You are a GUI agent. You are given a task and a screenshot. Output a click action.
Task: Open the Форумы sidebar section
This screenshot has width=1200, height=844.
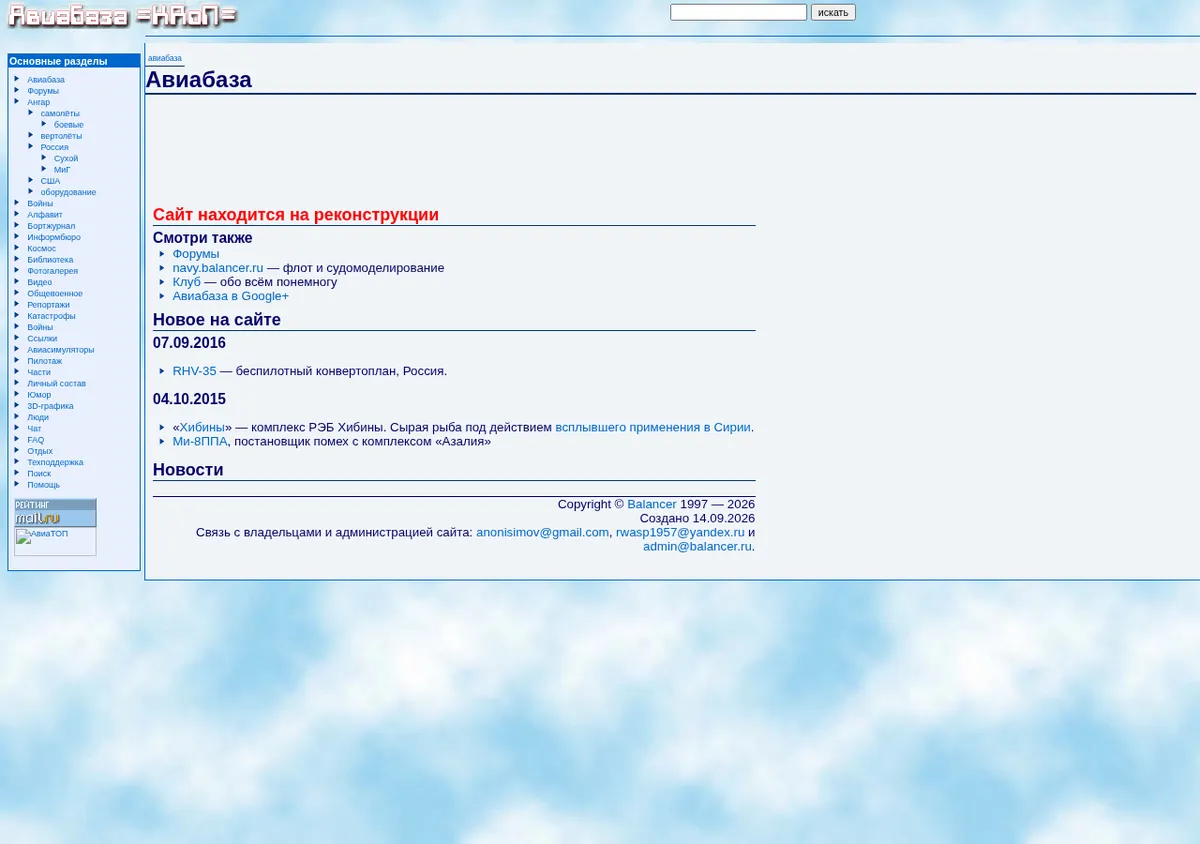click(43, 91)
